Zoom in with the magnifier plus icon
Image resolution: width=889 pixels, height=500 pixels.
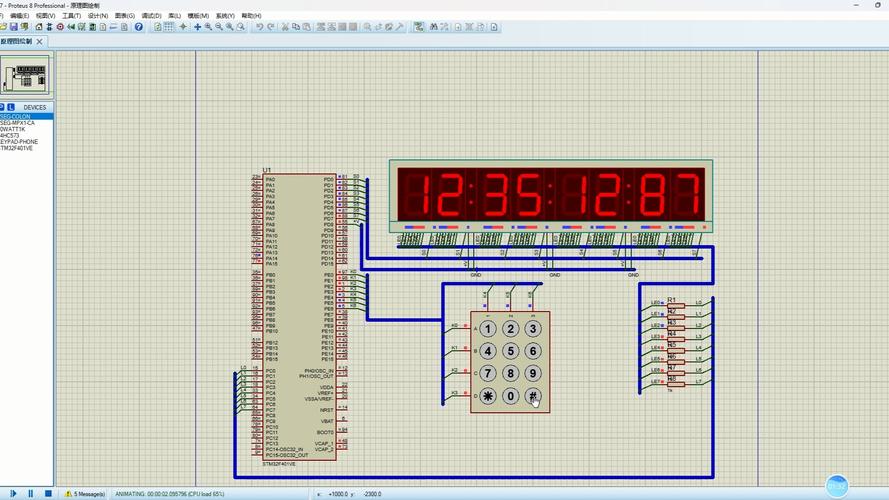point(208,27)
